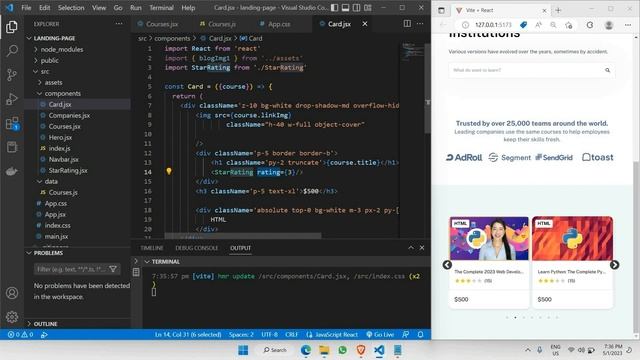
Task: Open Run and Debug view
Action: (x=12, y=99)
